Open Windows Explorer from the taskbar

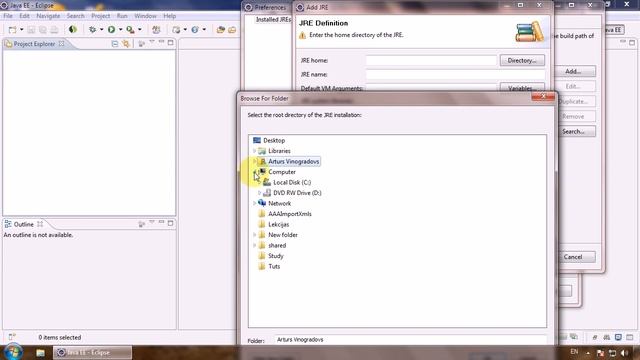40,353
